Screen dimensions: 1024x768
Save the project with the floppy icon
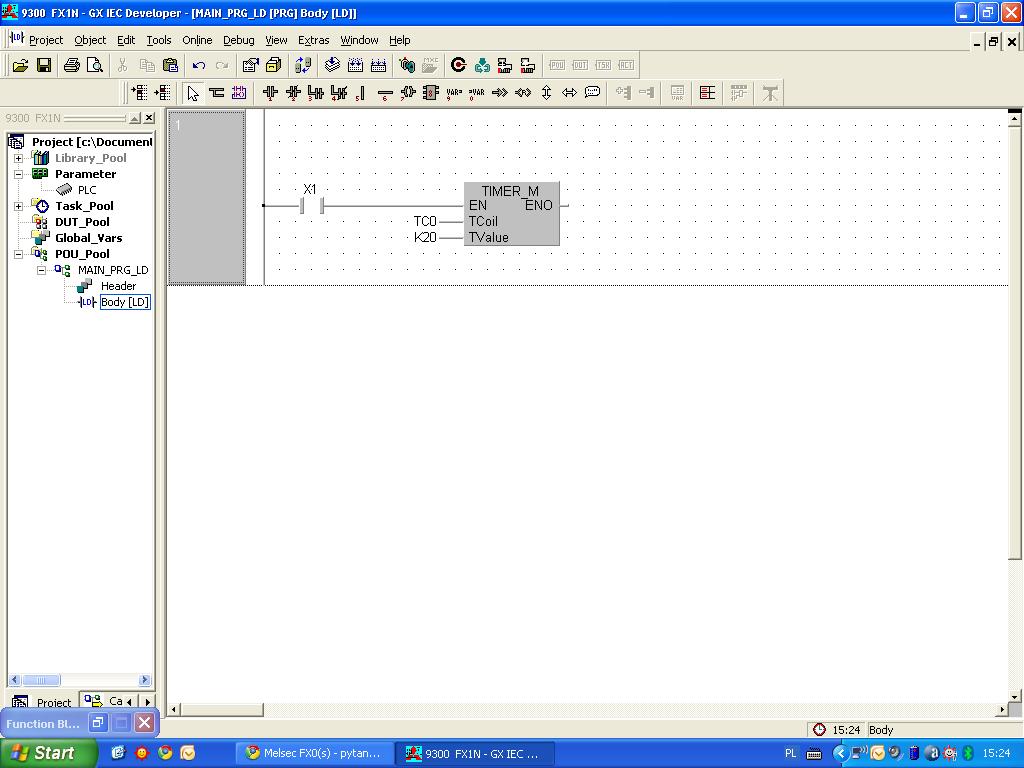tap(44, 65)
